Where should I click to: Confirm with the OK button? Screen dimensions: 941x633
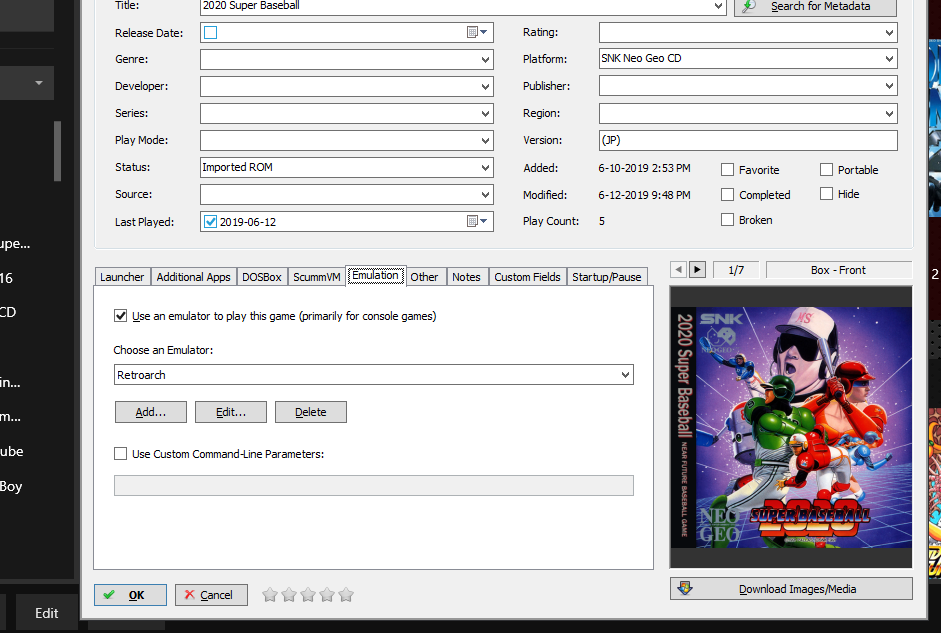[130, 595]
